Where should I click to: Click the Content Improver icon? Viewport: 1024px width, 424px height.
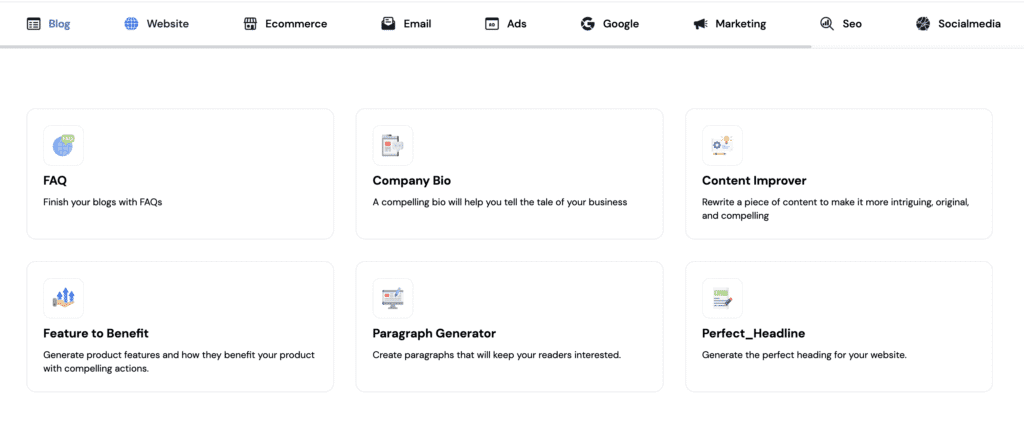pos(722,146)
